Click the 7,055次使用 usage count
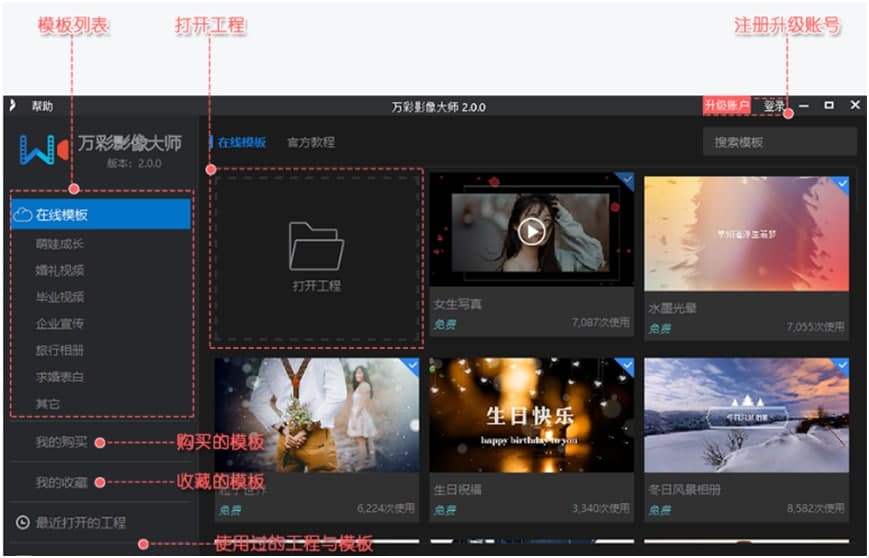This screenshot has width=869, height=558. point(816,326)
